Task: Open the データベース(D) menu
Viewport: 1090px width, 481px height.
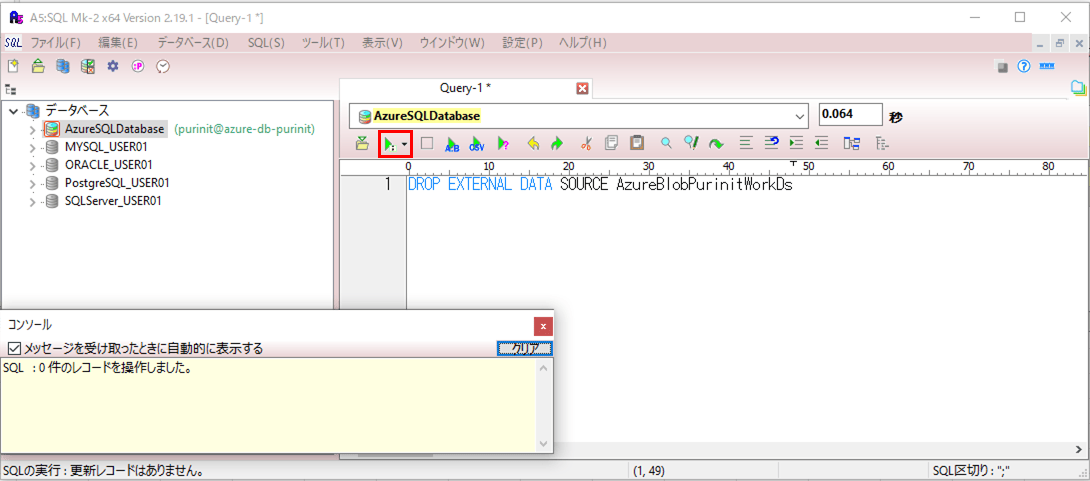Action: point(193,42)
